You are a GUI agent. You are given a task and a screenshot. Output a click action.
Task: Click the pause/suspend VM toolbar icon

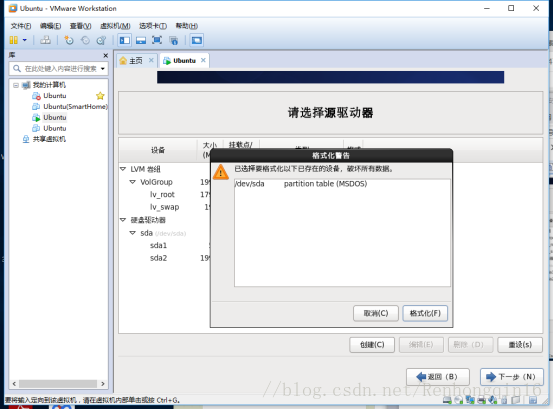point(13,40)
